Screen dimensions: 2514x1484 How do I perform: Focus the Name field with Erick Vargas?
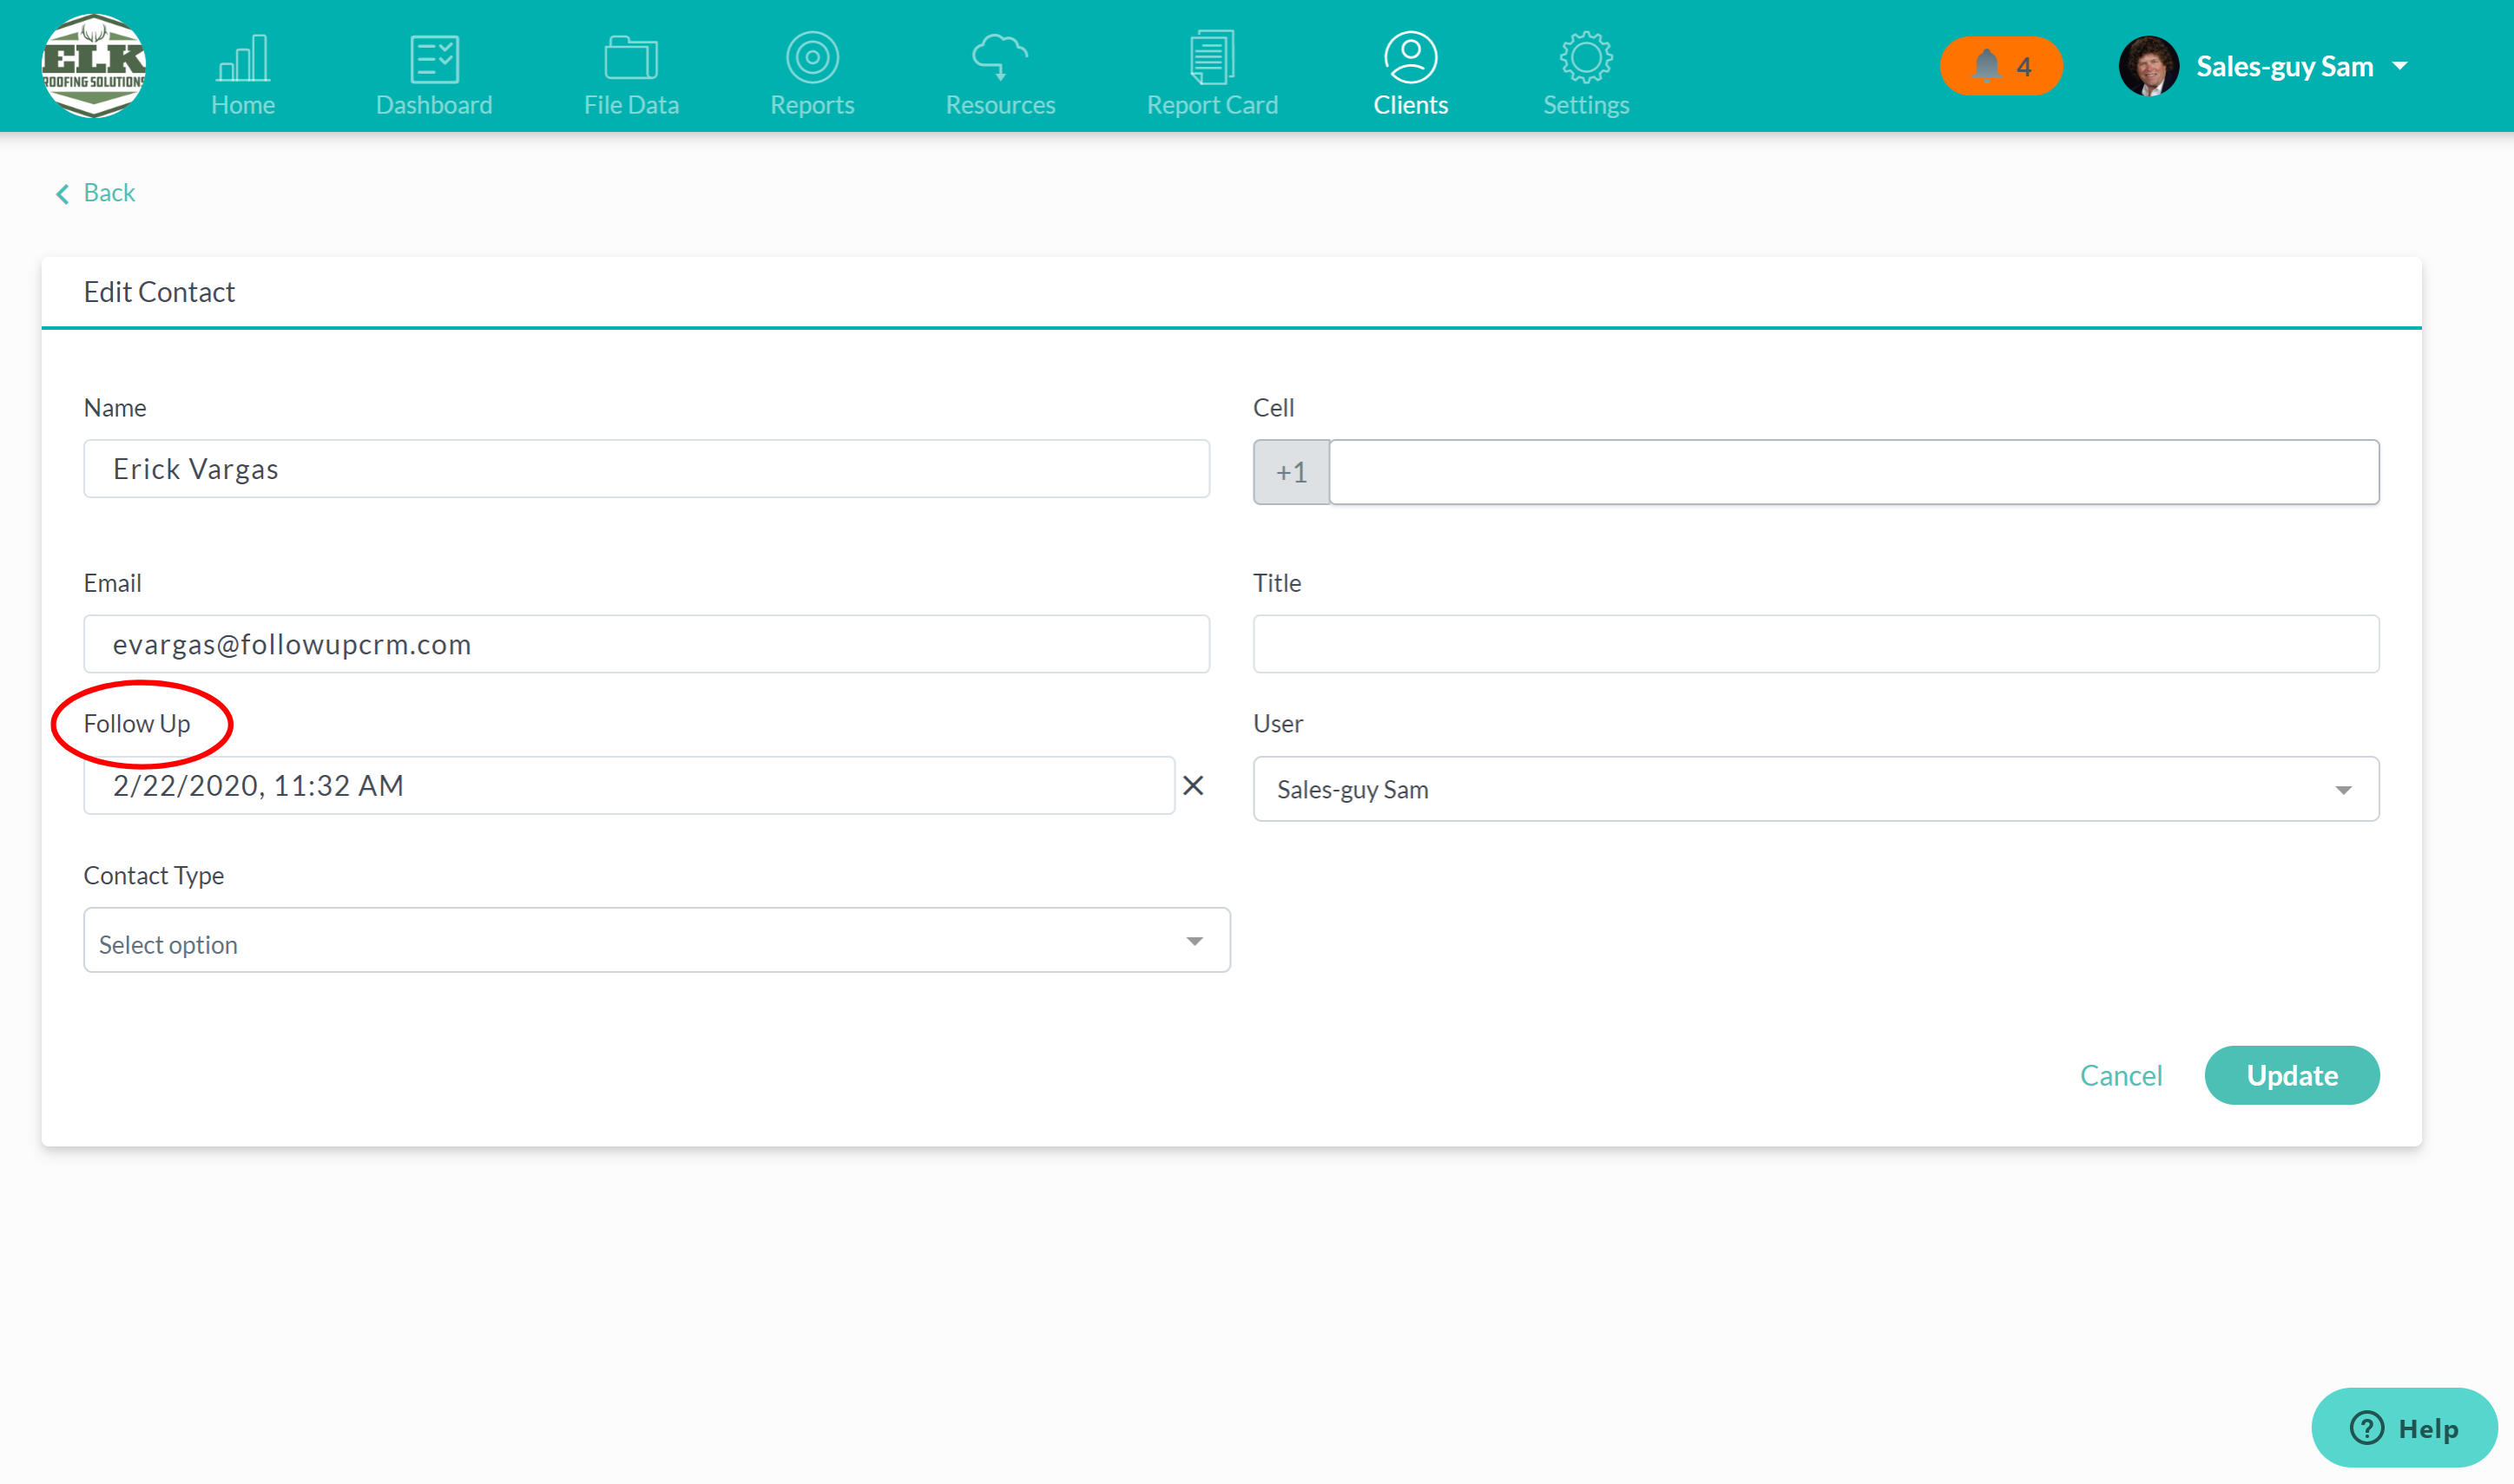coord(646,469)
